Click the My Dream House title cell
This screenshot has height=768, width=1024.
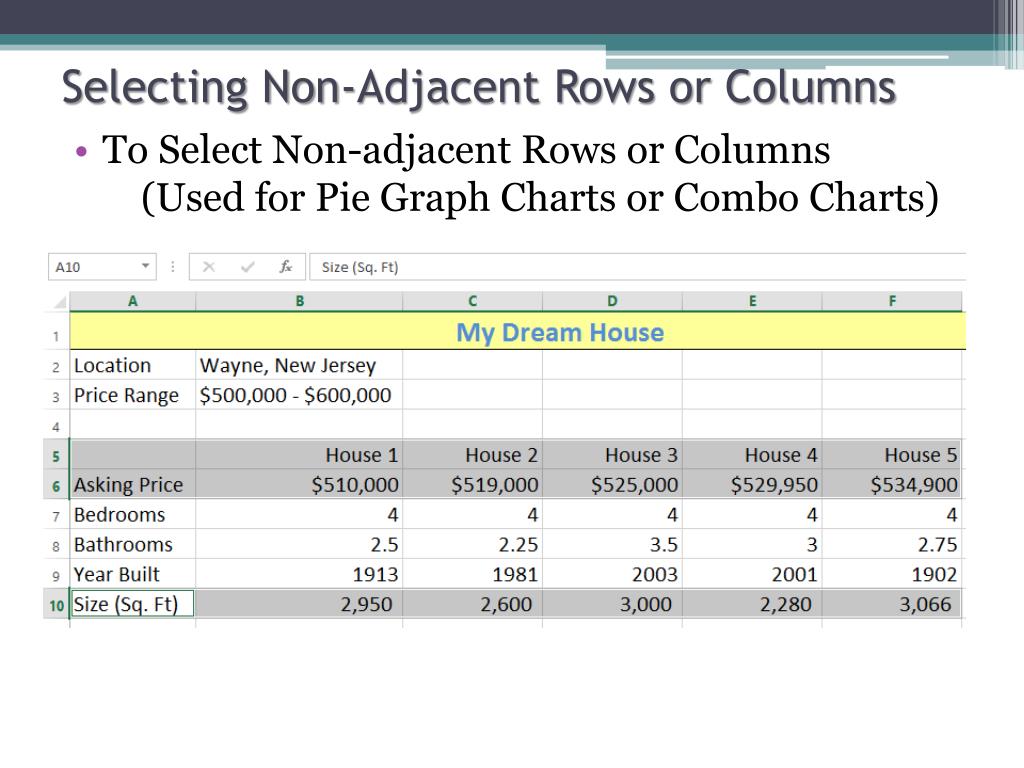pyautogui.click(x=559, y=333)
